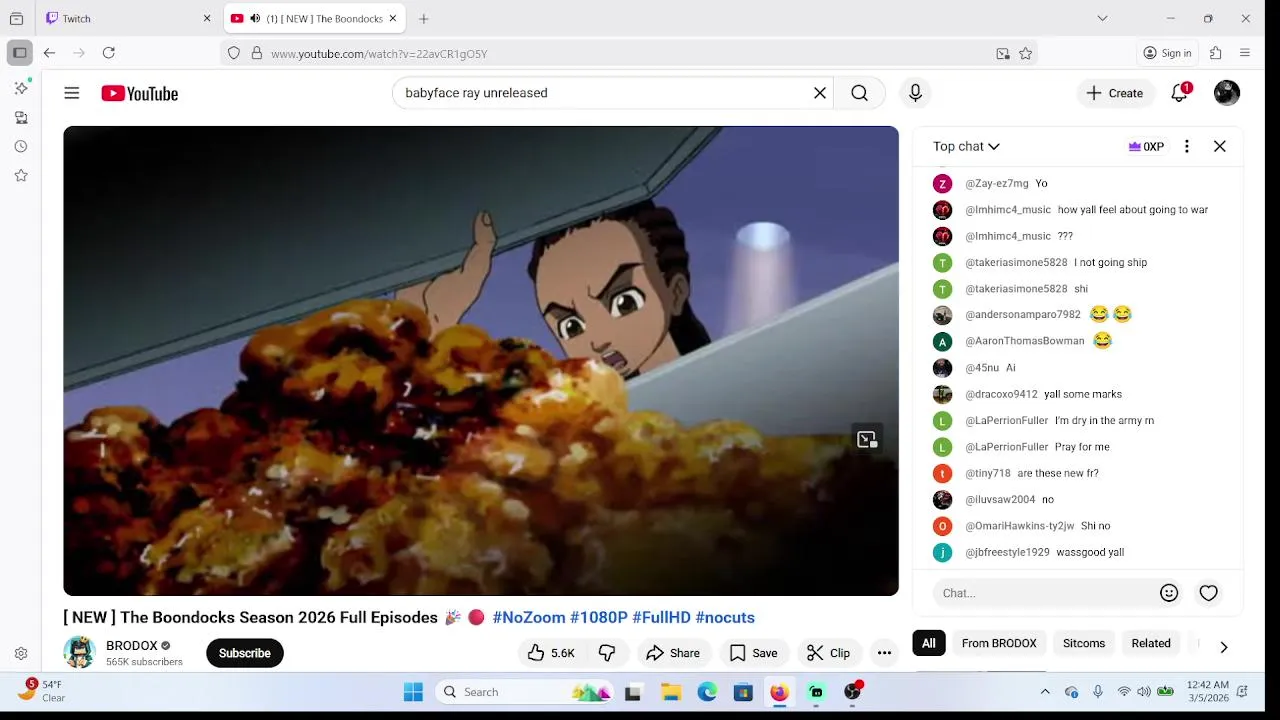The image size is (1280, 720).
Task: Open the #1080P hashtag link
Action: 599,617
